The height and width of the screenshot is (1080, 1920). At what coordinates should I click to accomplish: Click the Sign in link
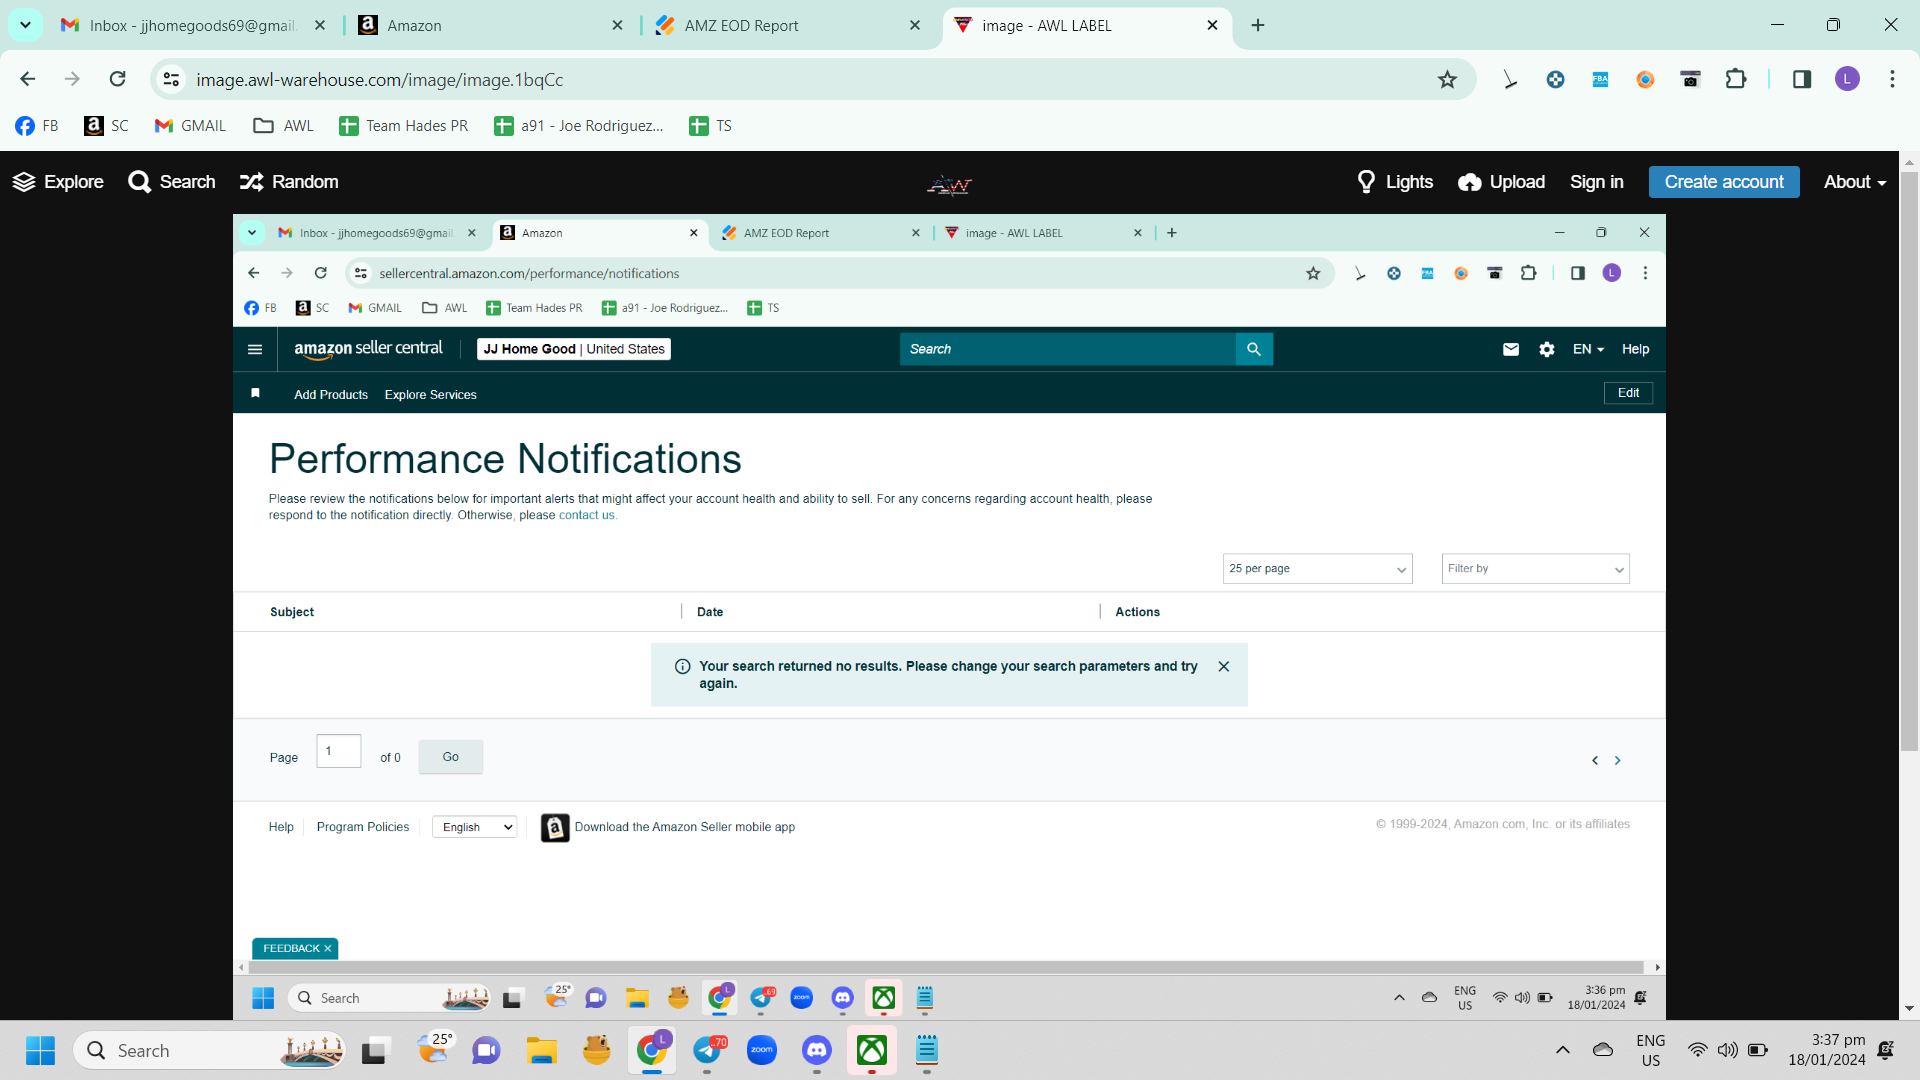[1597, 182]
